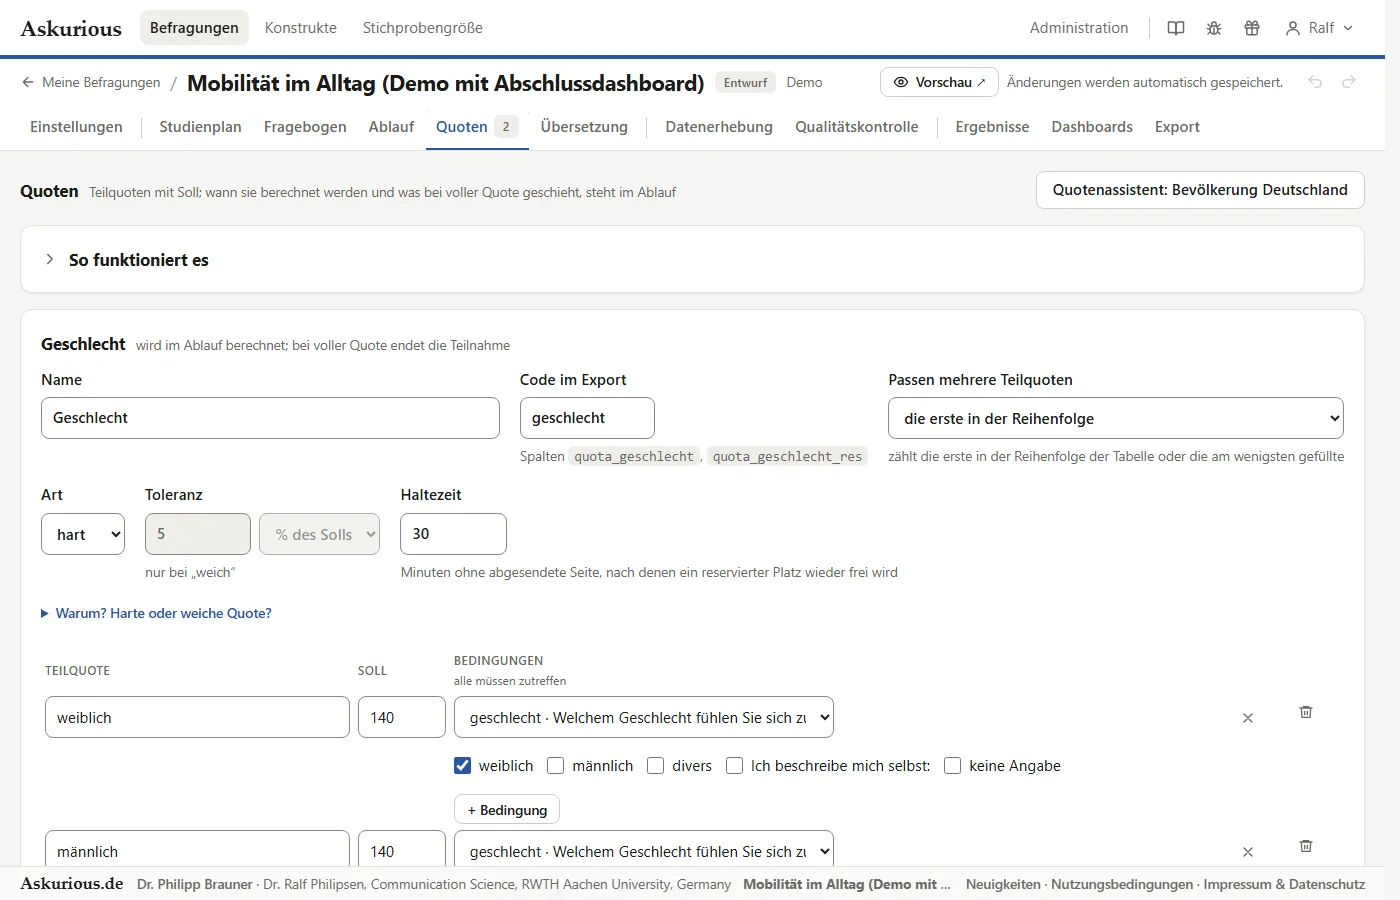The width and height of the screenshot is (1400, 900).
Task: Open the gift icon in header
Action: (1252, 28)
